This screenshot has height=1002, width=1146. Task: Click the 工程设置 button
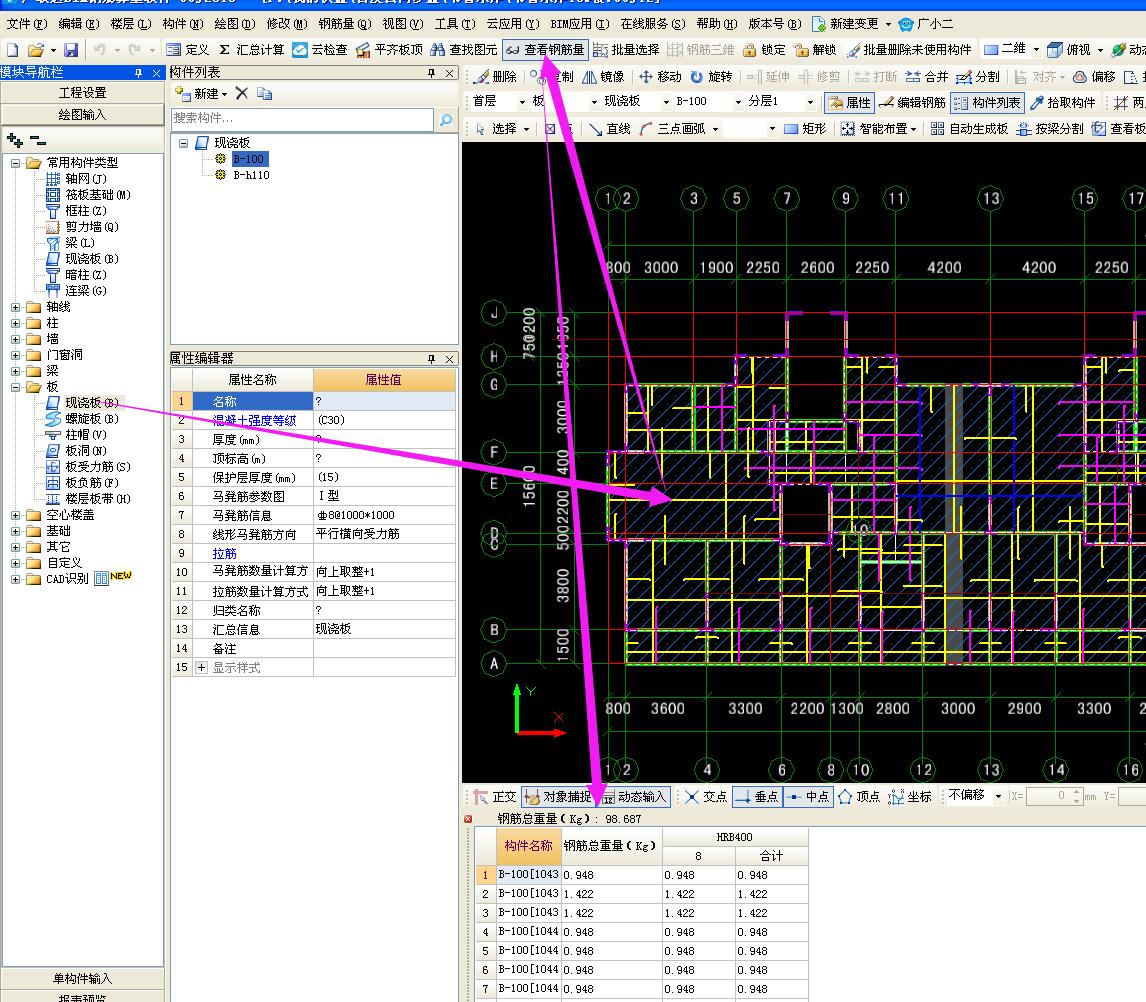pos(83,93)
